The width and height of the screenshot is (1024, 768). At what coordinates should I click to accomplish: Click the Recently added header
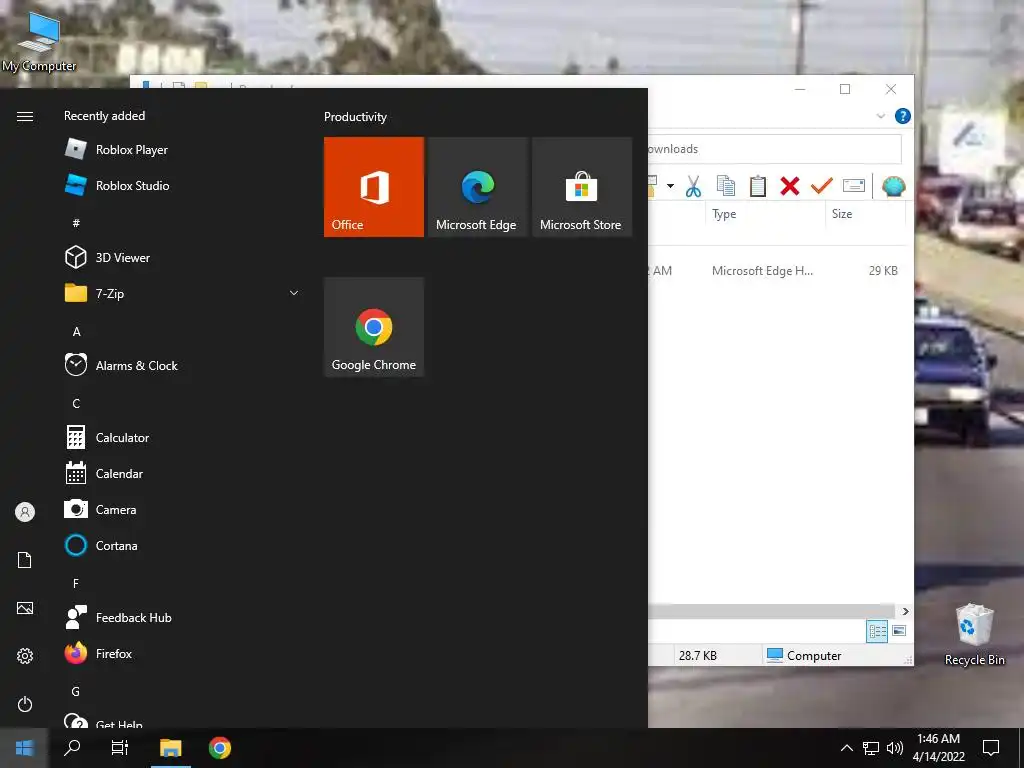[104, 116]
